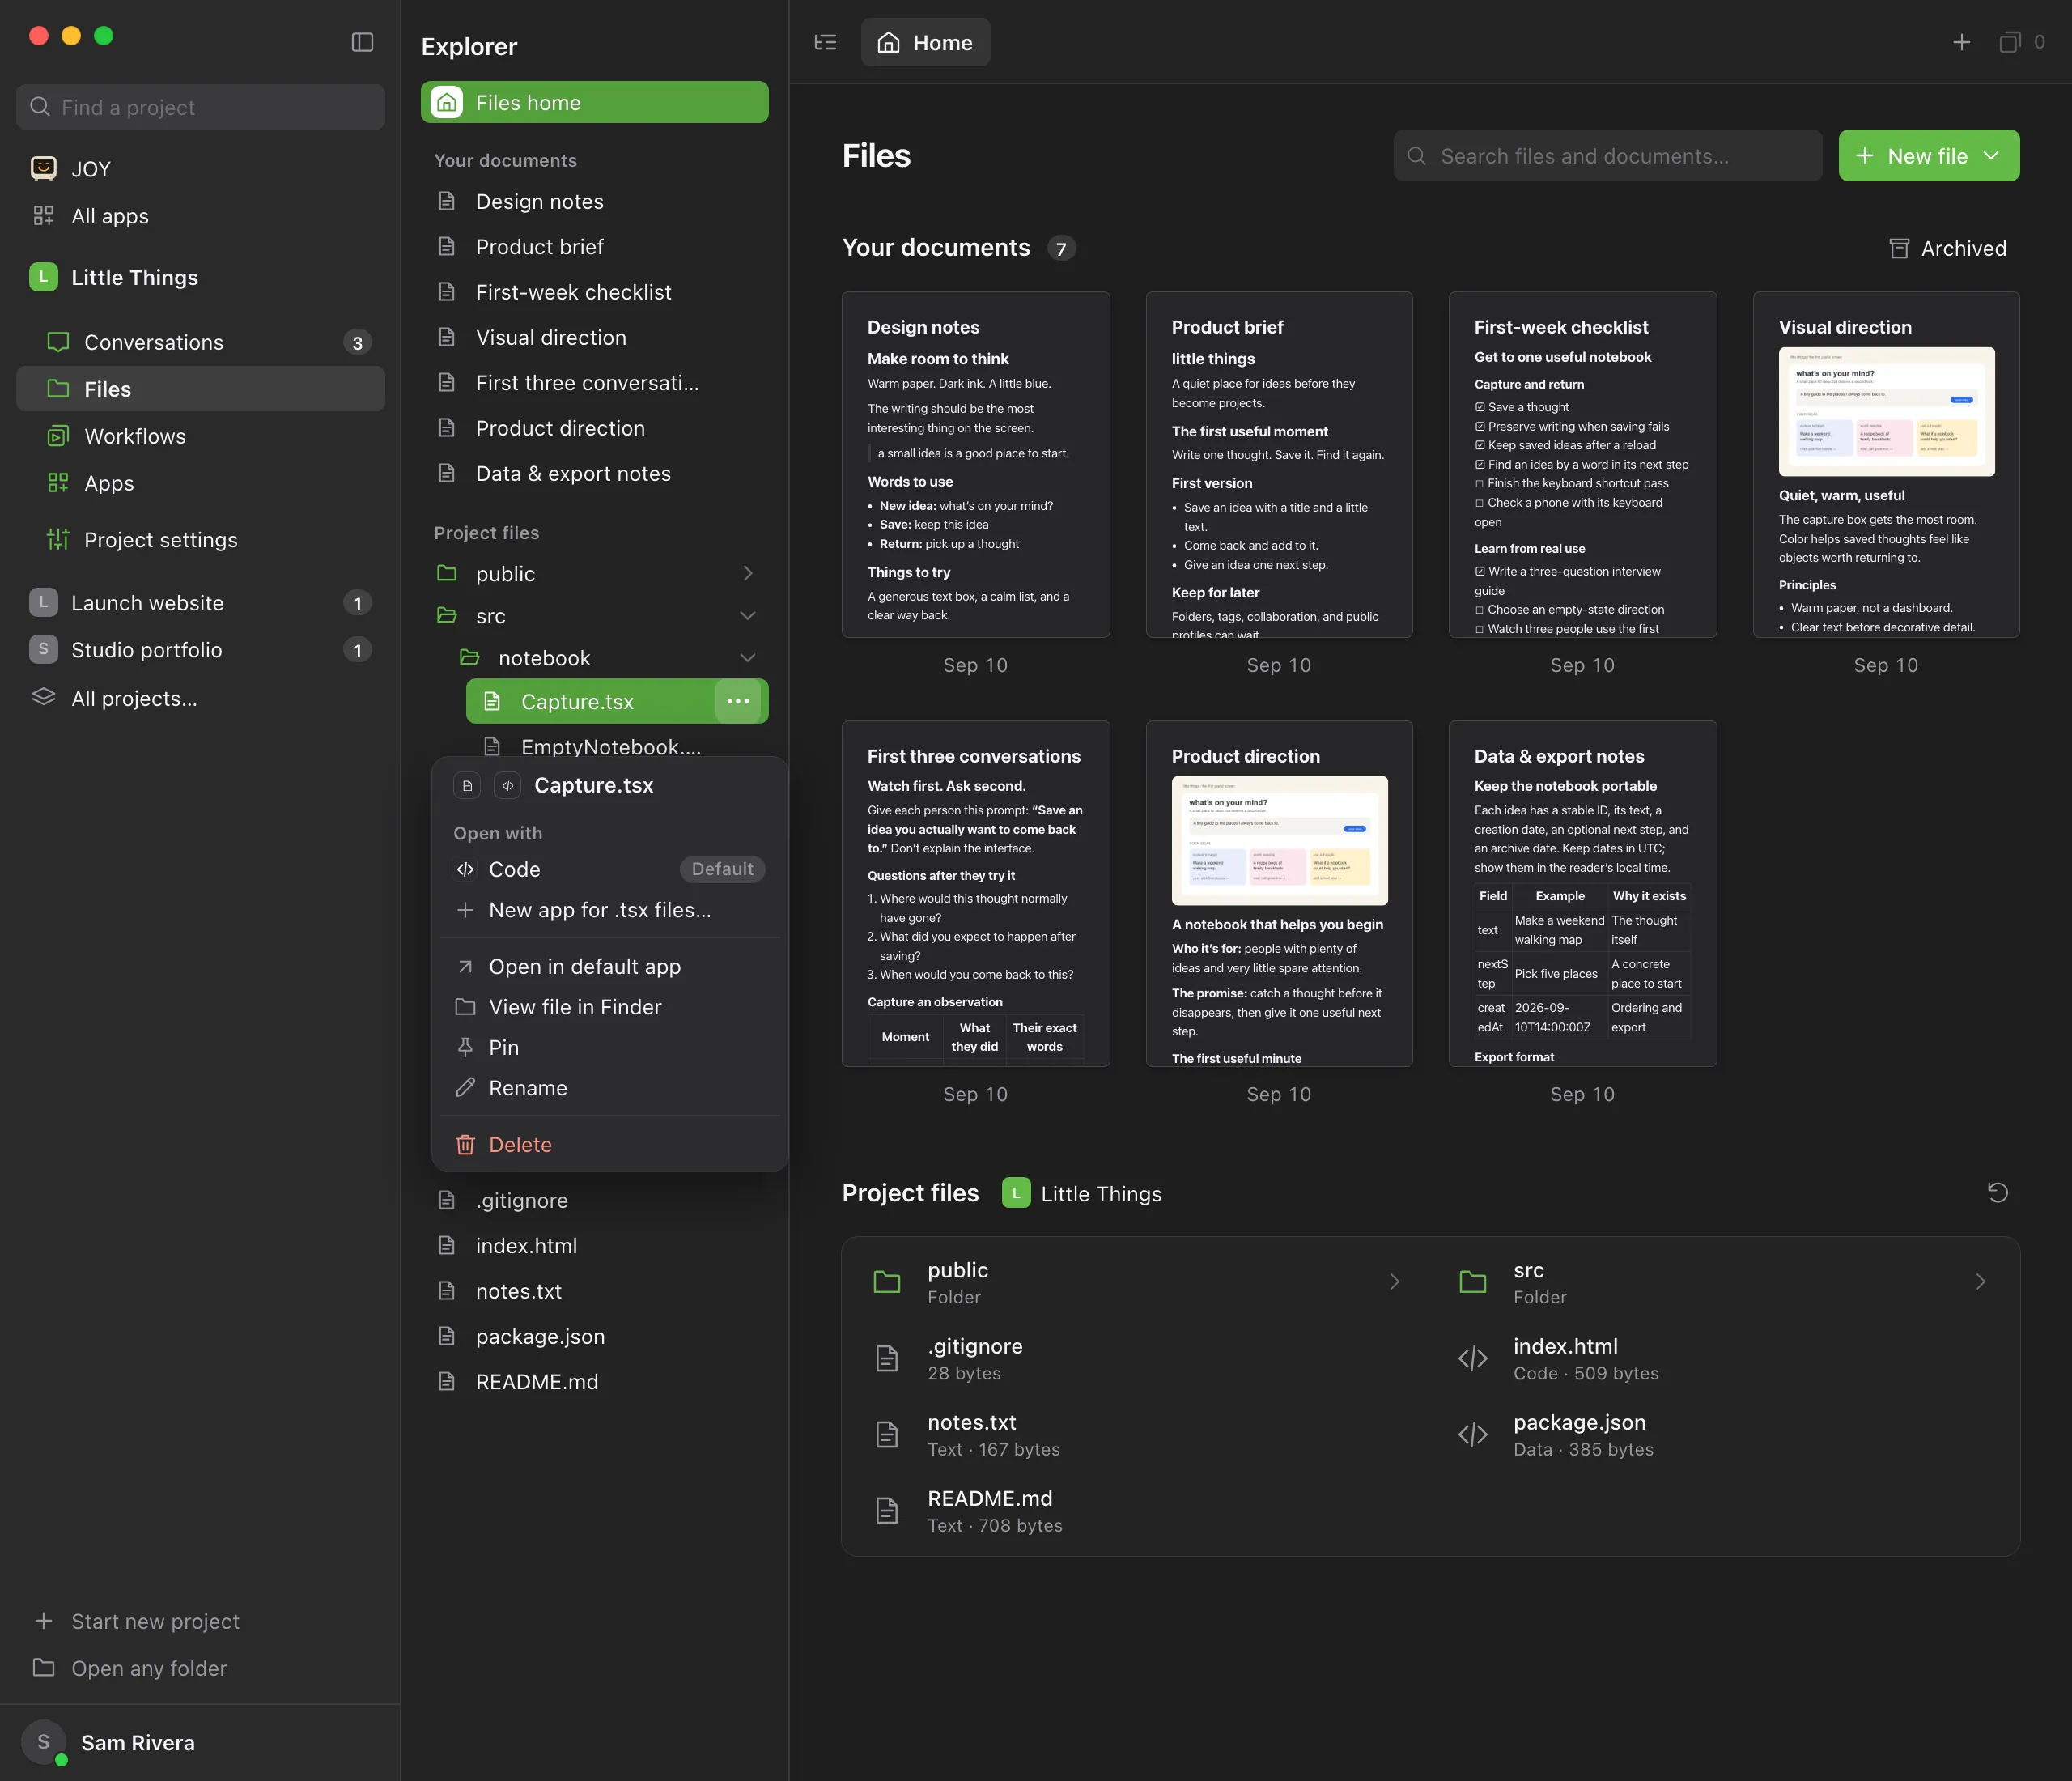Click the refresh icon for Project files
Viewport: 2072px width, 1781px height.
(x=1997, y=1192)
